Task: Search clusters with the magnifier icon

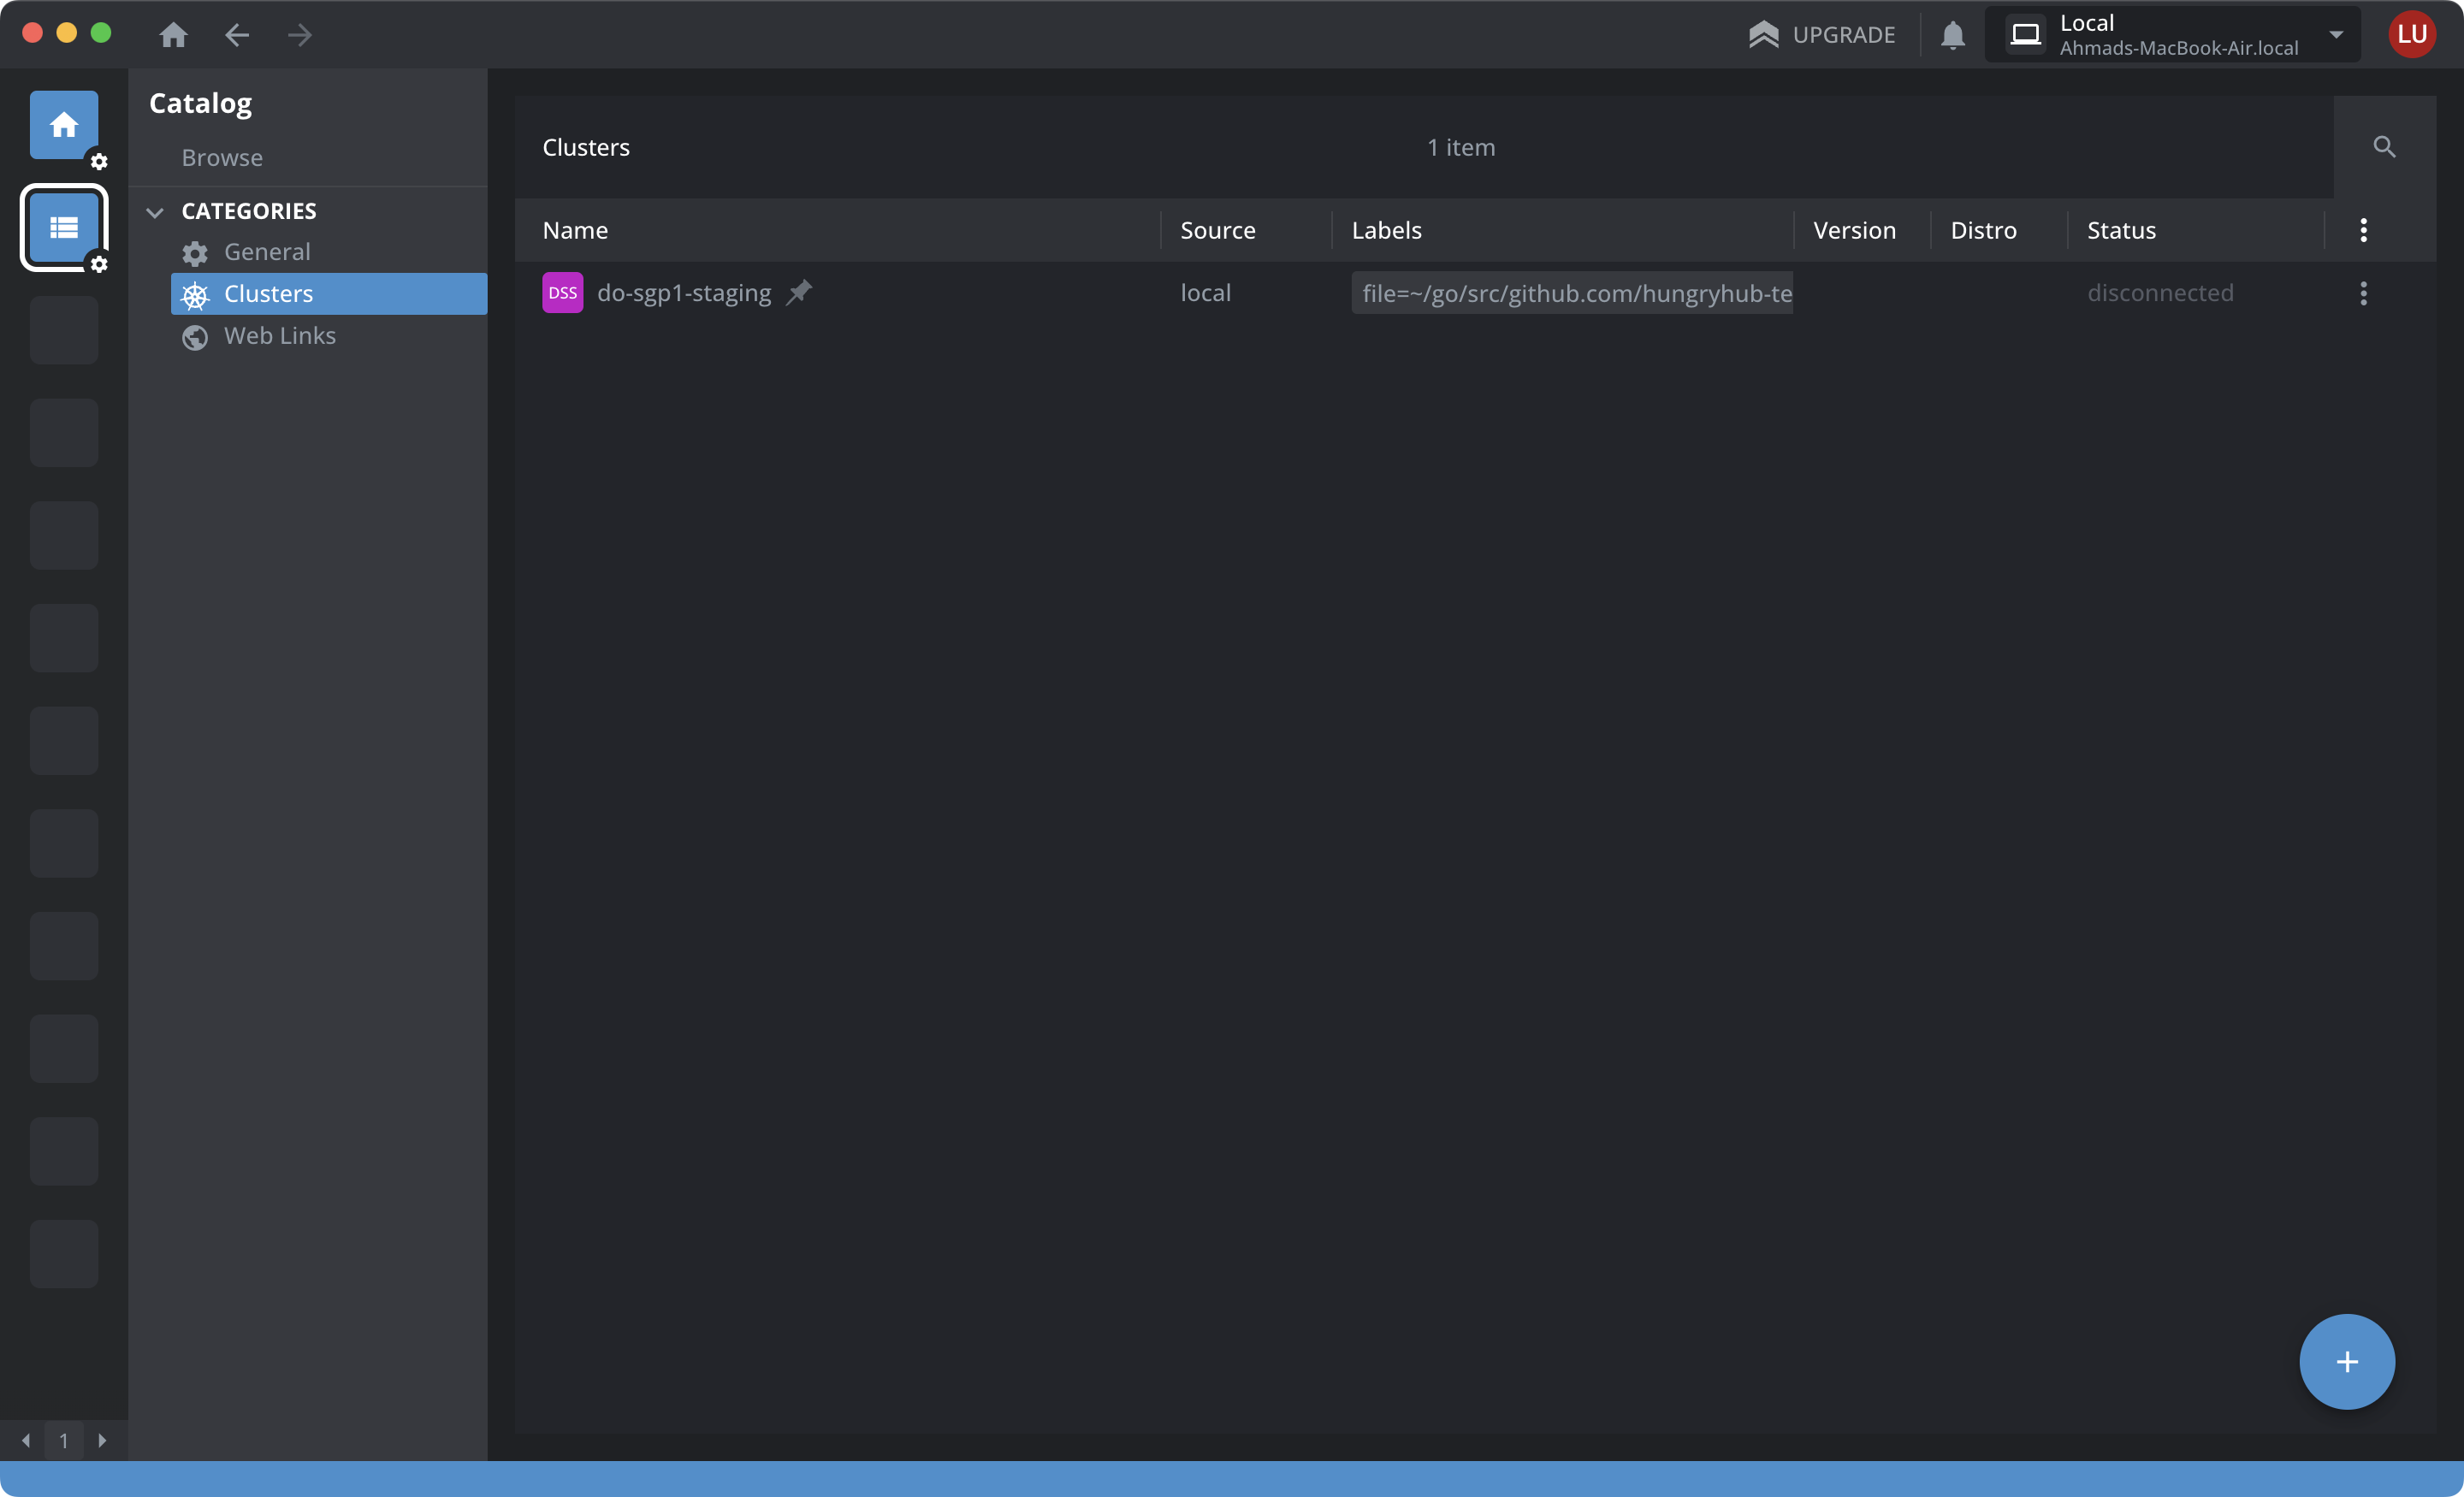Action: [2384, 147]
